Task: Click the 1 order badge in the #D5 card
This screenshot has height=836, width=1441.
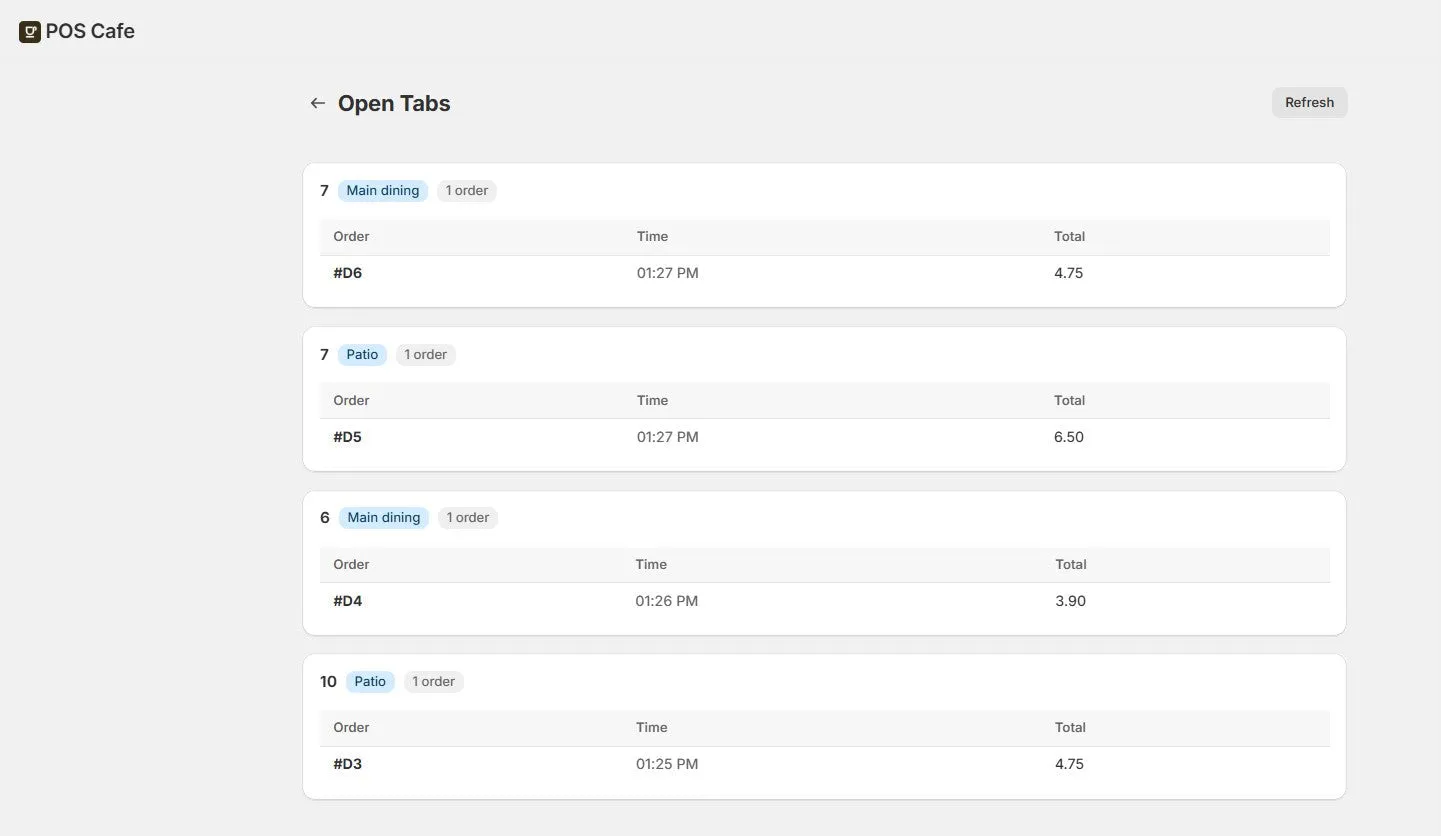Action: click(x=426, y=354)
